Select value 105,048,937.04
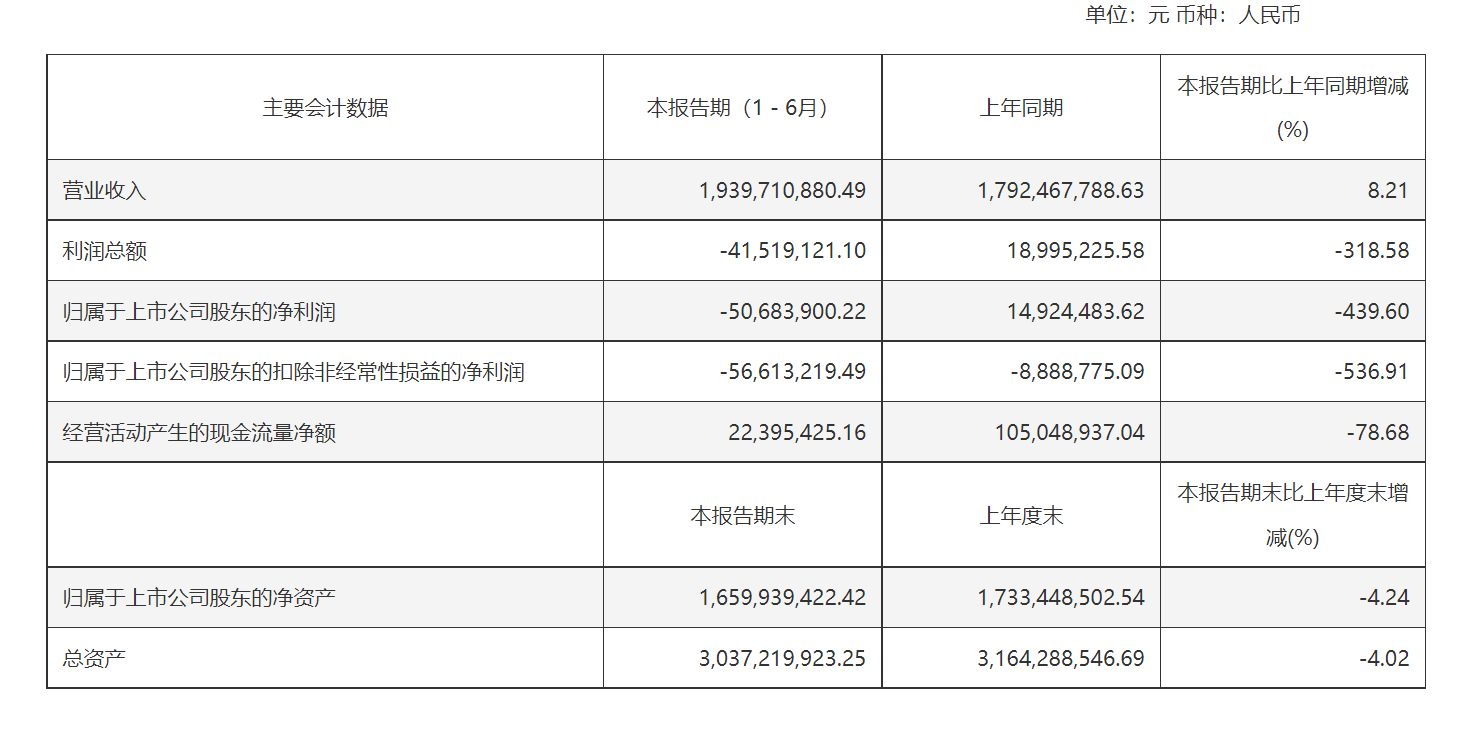This screenshot has height=732, width=1482. point(1070,433)
